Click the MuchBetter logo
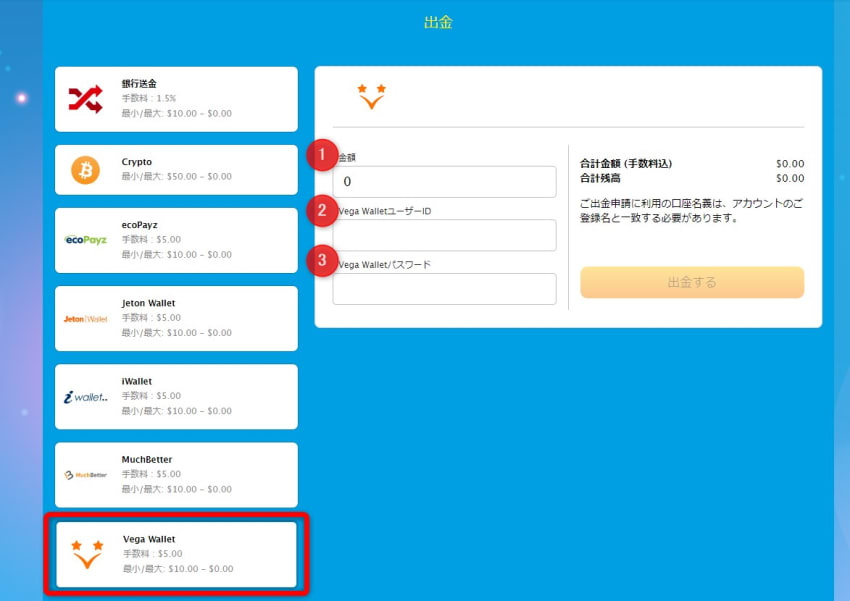 (x=86, y=475)
